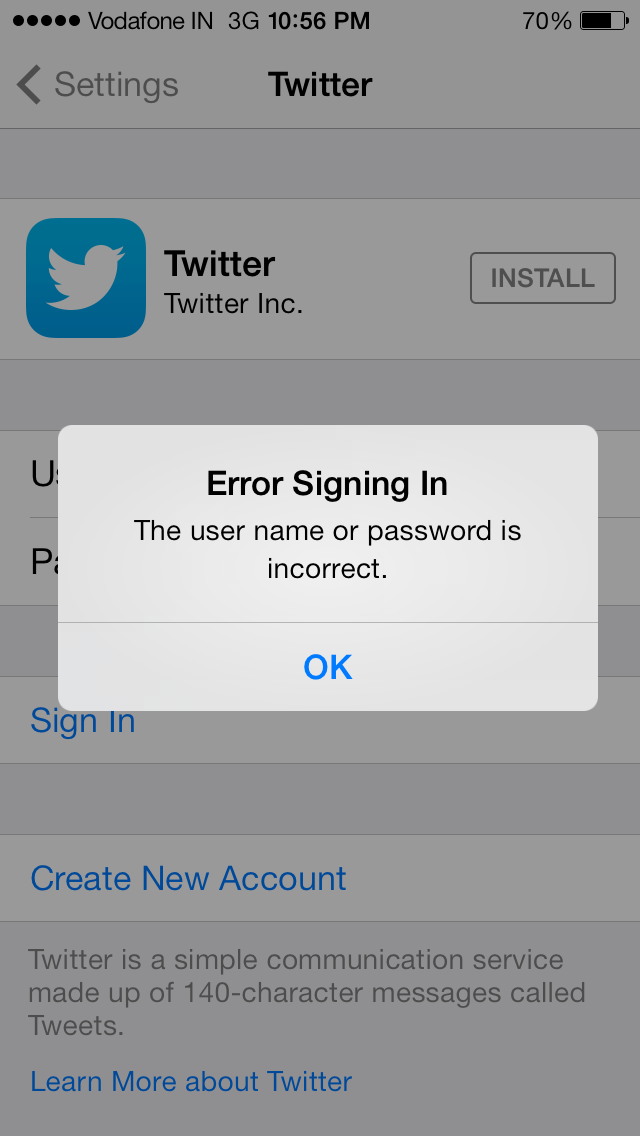640x1136 pixels.
Task: Go back to Settings
Action: pos(98,85)
